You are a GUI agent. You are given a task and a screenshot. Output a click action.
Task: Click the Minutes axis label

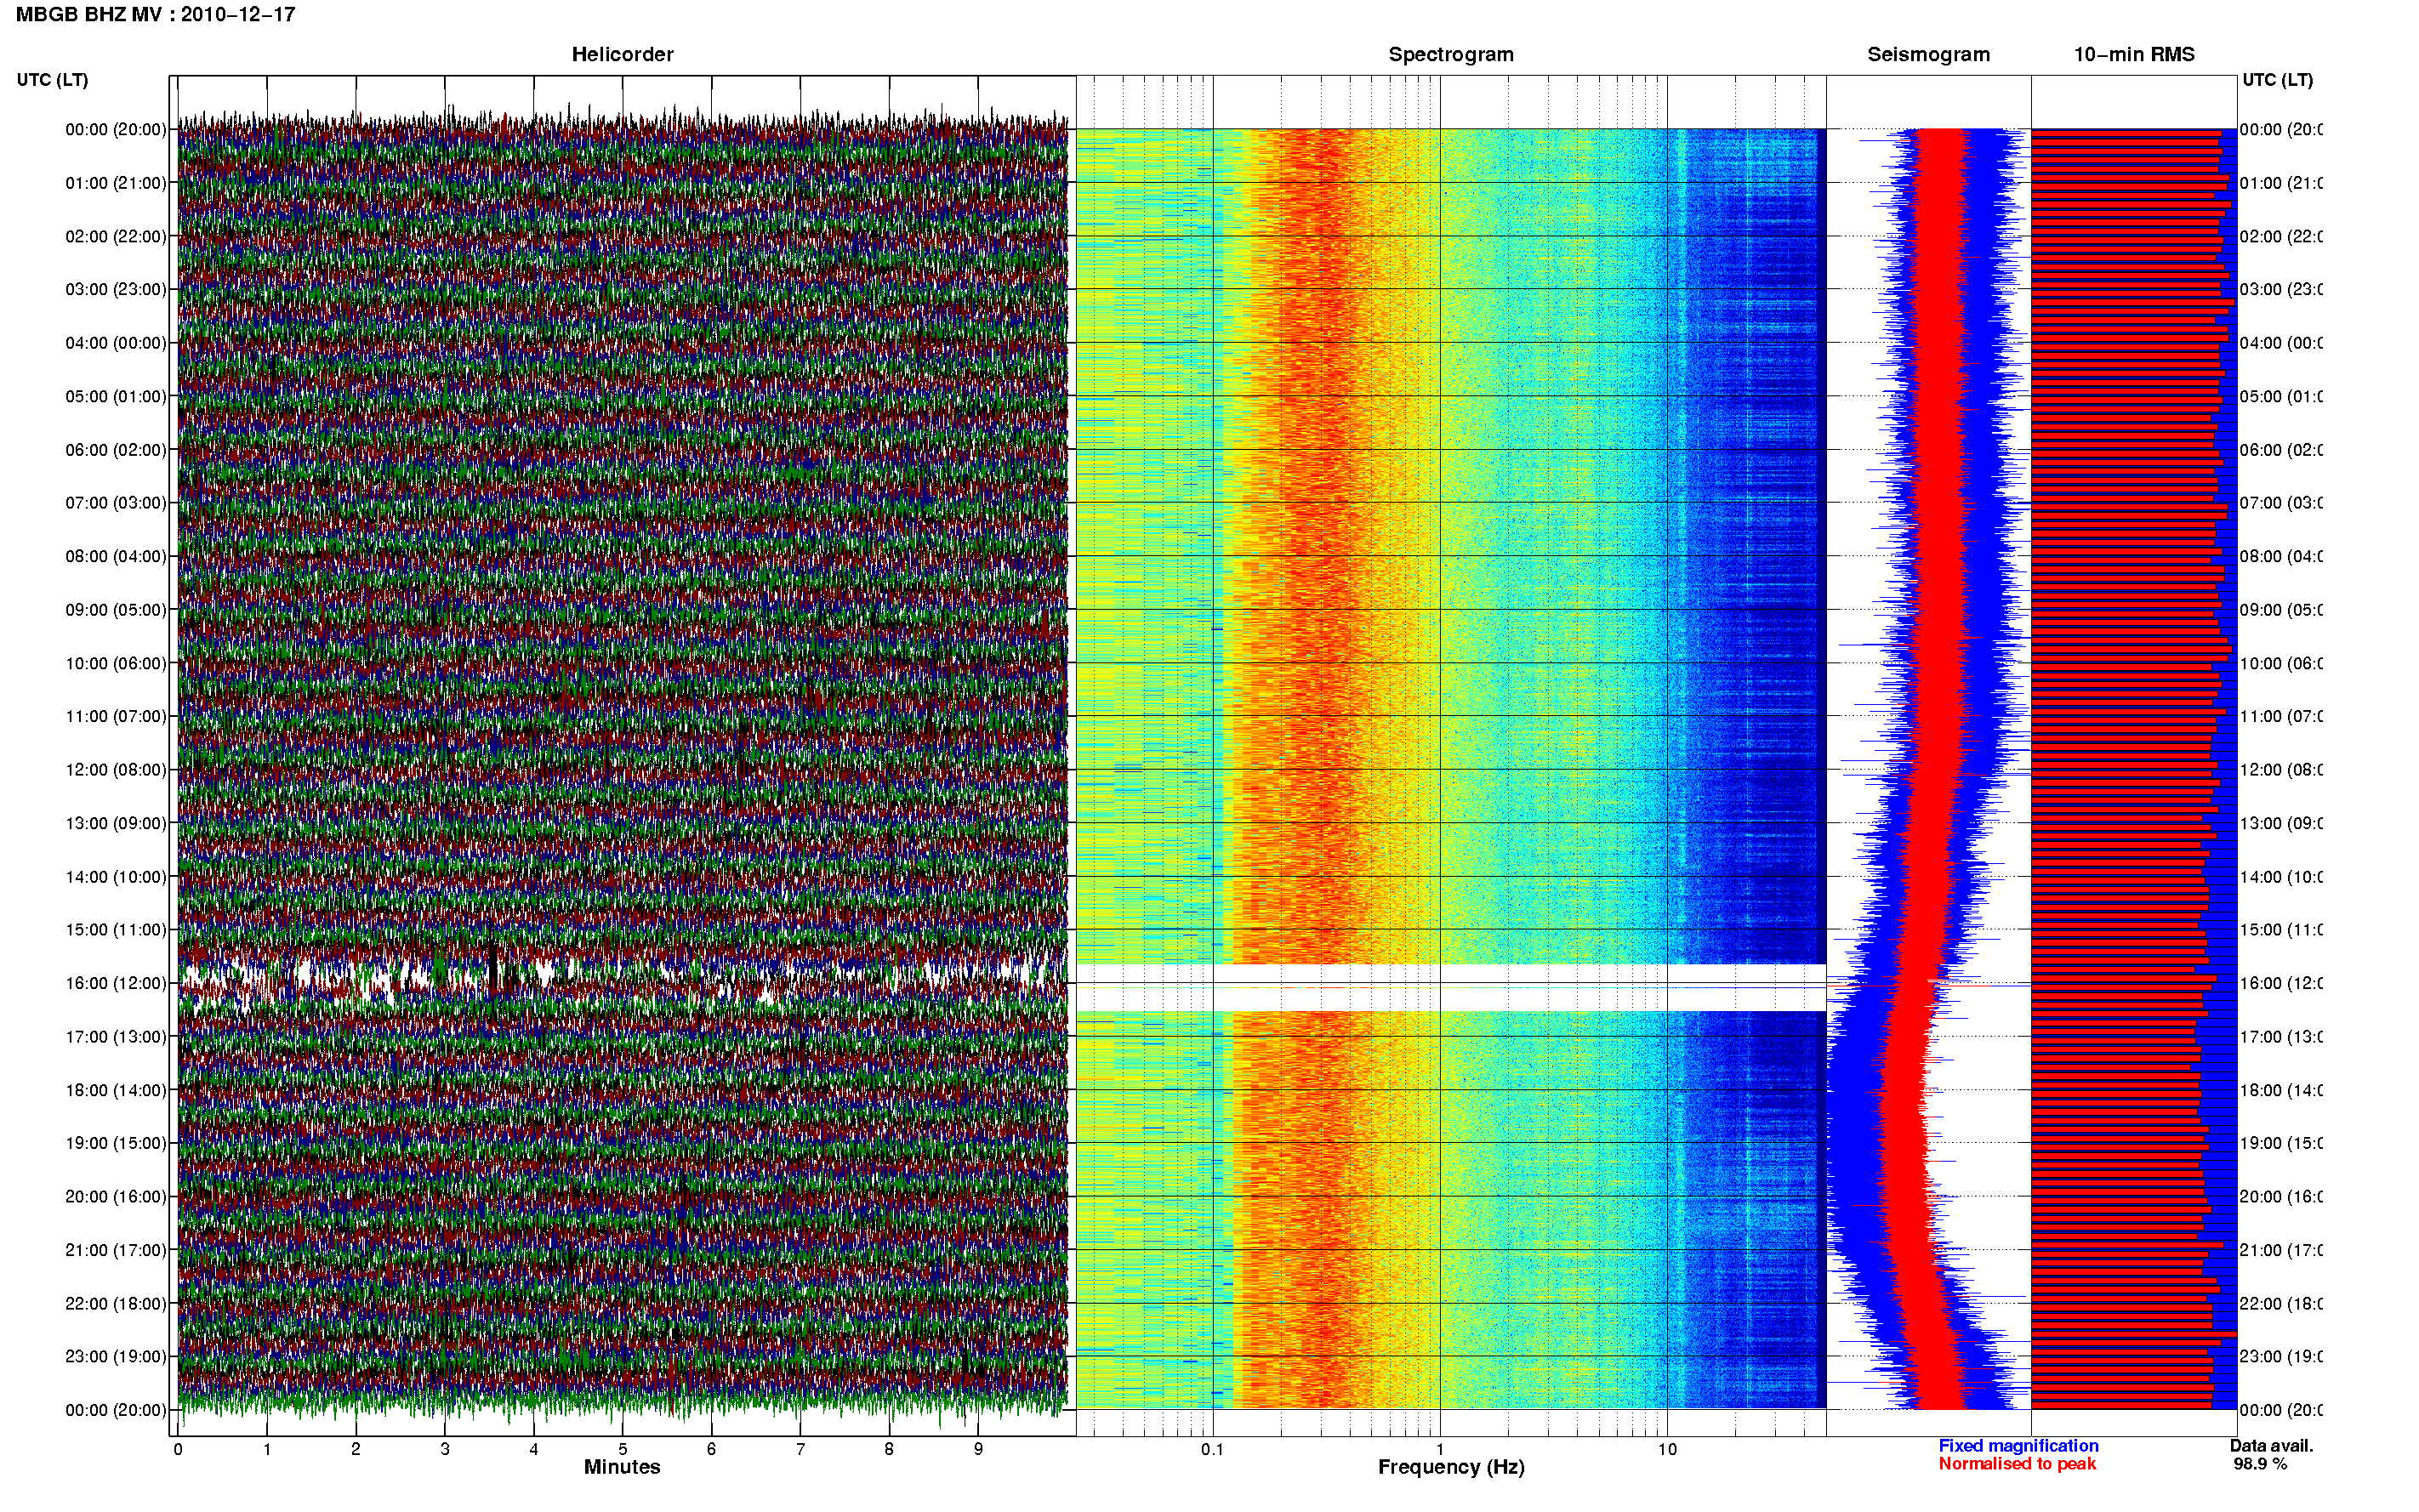[622, 1467]
